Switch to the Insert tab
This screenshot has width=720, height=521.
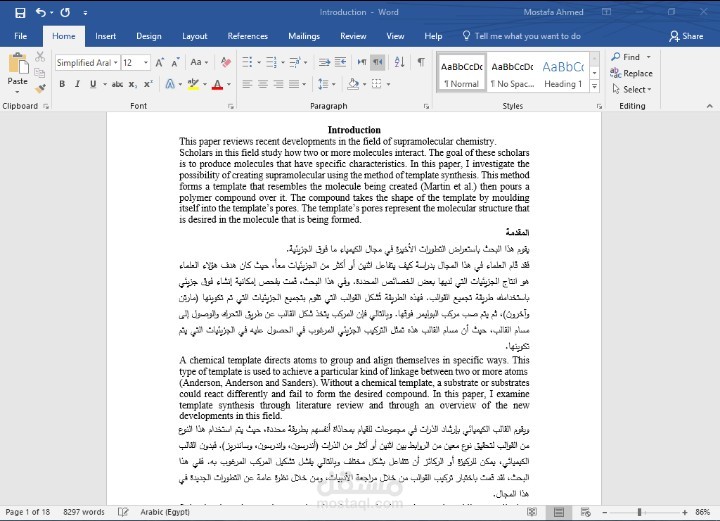coord(106,36)
